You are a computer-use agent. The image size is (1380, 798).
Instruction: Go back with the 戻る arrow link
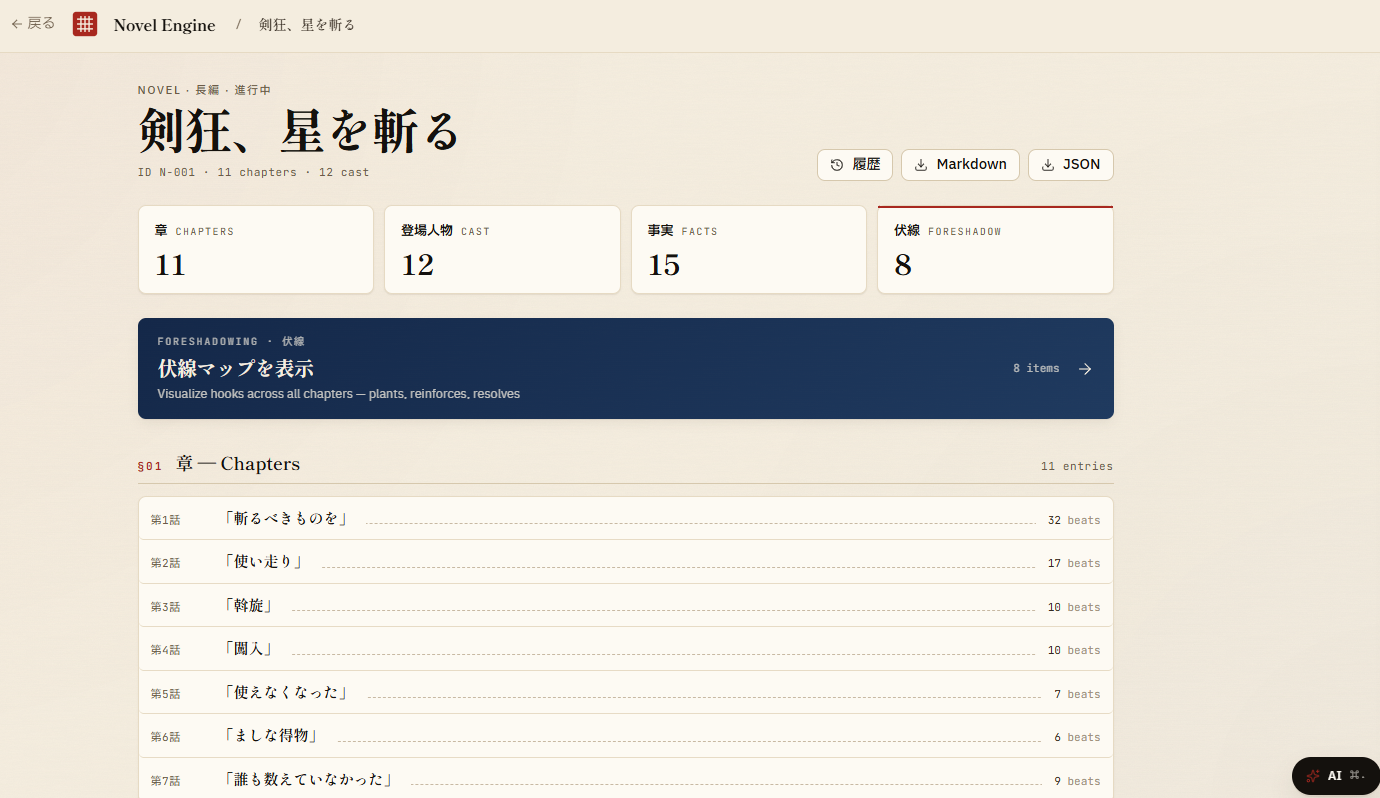point(33,23)
